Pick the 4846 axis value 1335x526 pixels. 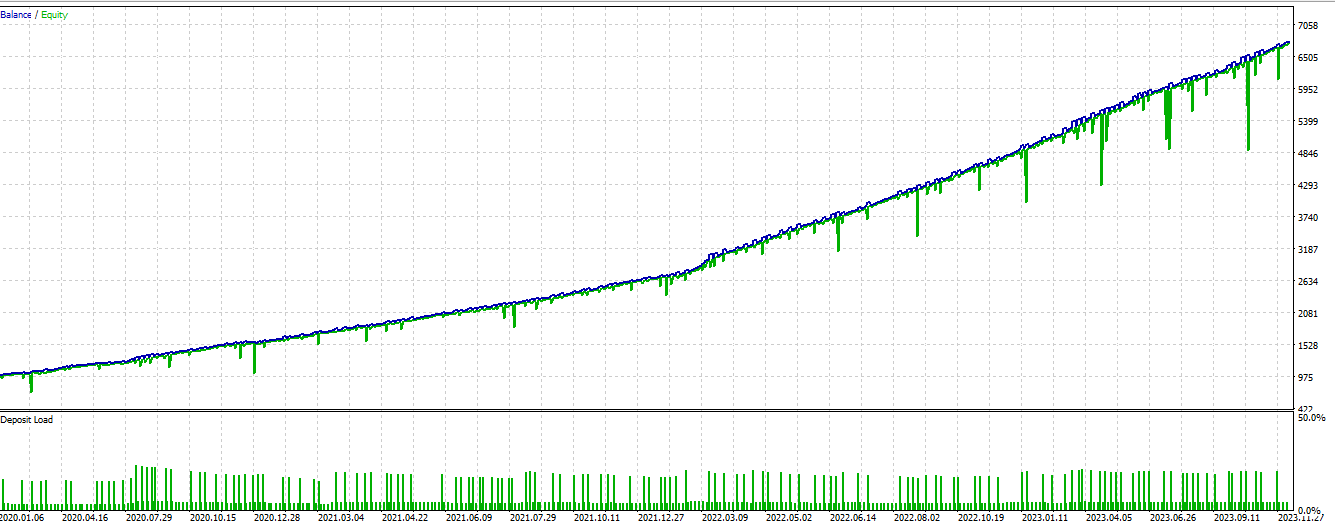click(1308, 153)
